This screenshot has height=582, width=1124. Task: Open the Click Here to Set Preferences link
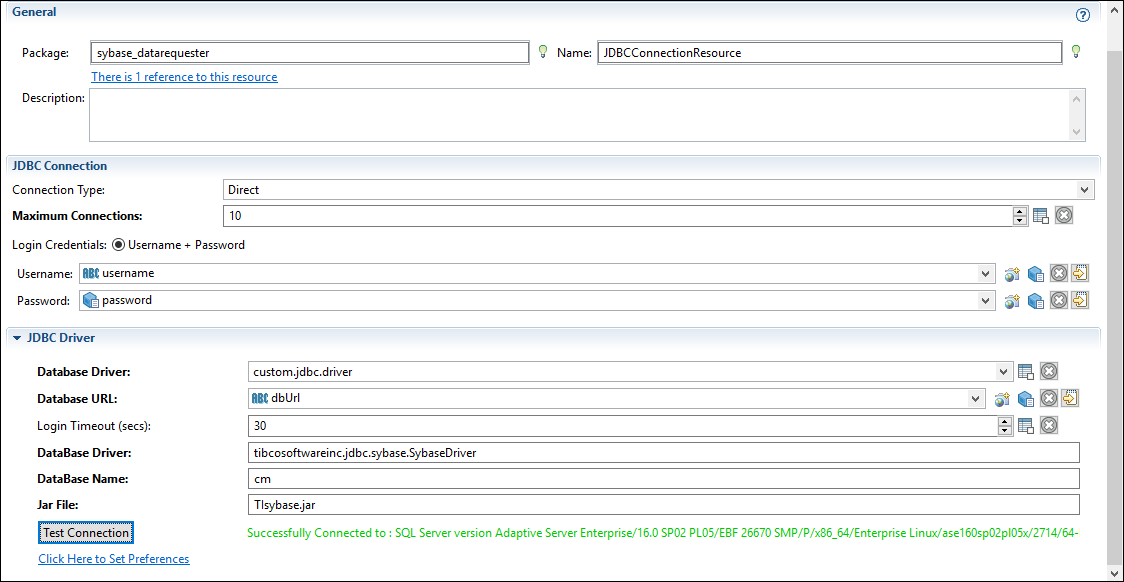click(113, 559)
